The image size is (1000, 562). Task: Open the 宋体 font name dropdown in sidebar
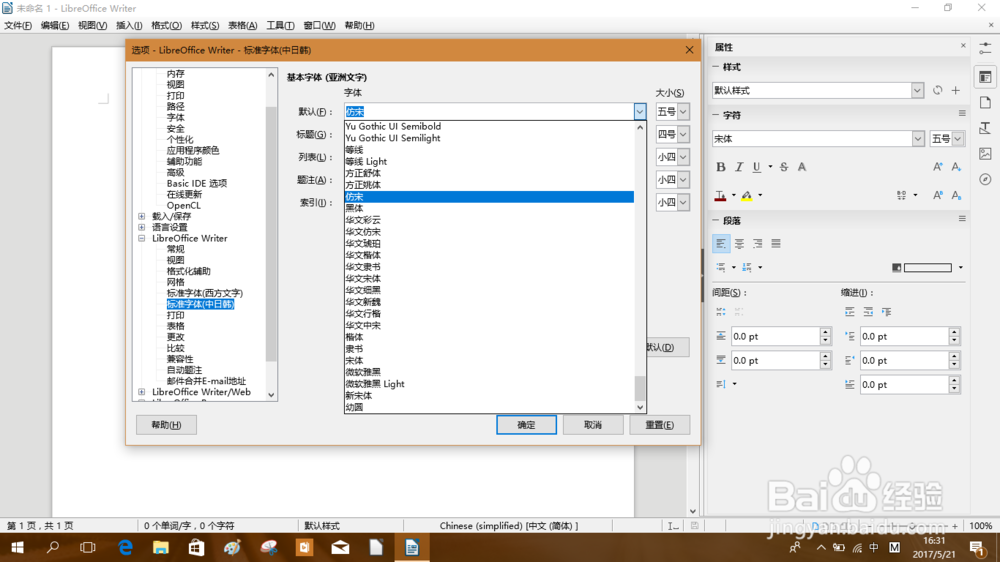coord(918,138)
